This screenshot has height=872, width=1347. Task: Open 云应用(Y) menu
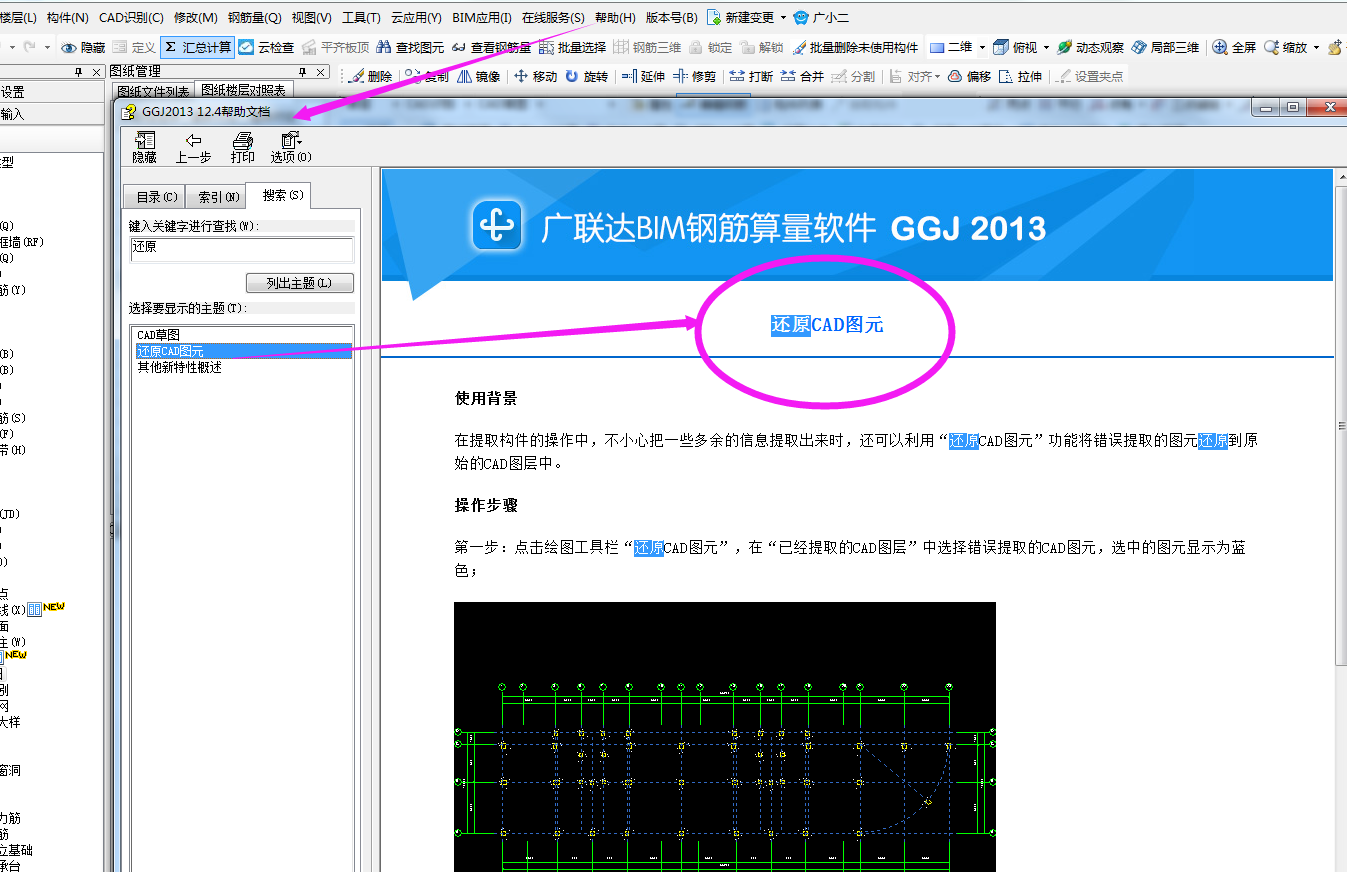(416, 18)
